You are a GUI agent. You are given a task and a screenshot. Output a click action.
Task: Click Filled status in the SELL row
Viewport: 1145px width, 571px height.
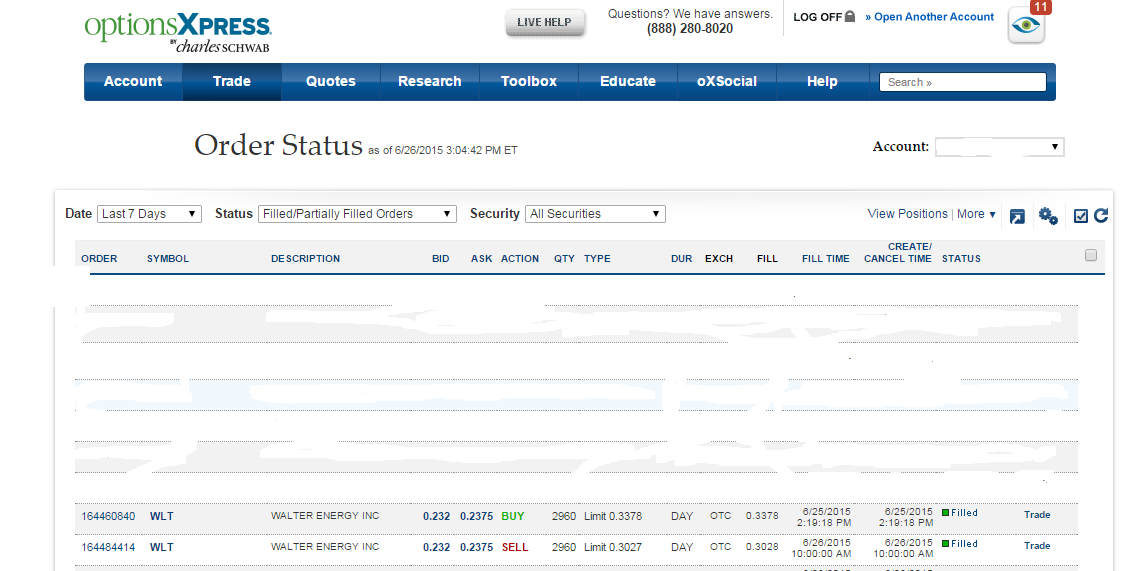pos(960,543)
